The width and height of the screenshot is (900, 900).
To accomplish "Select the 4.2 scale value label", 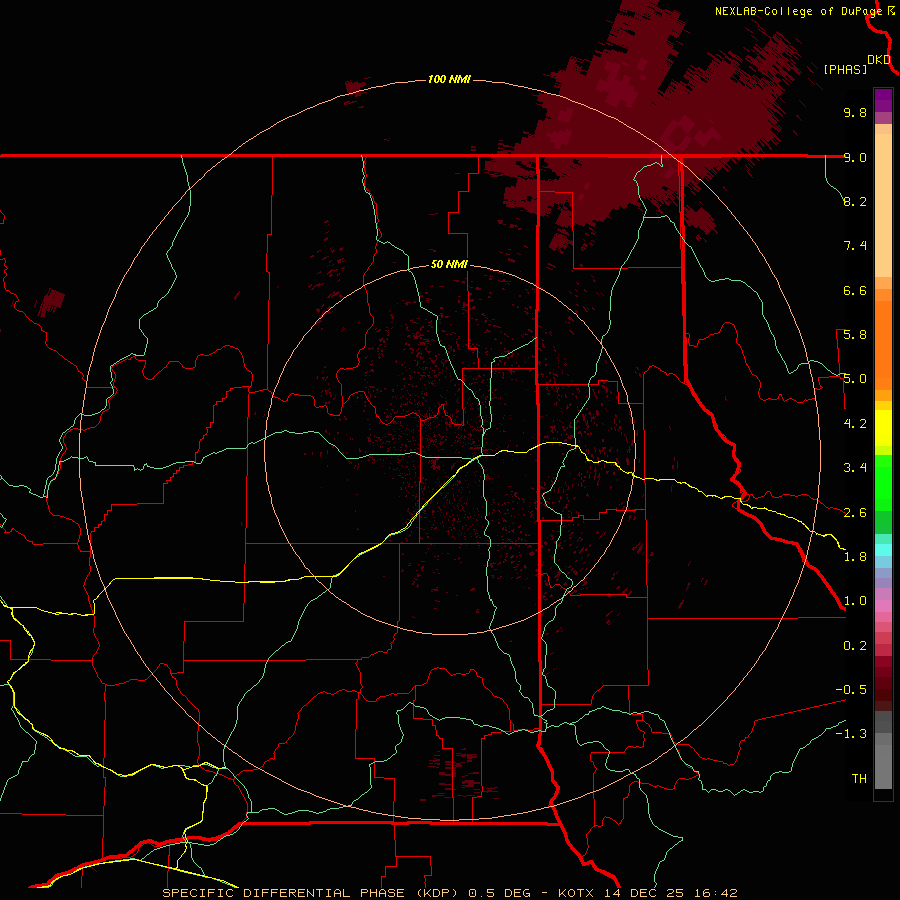I will click(x=855, y=424).
